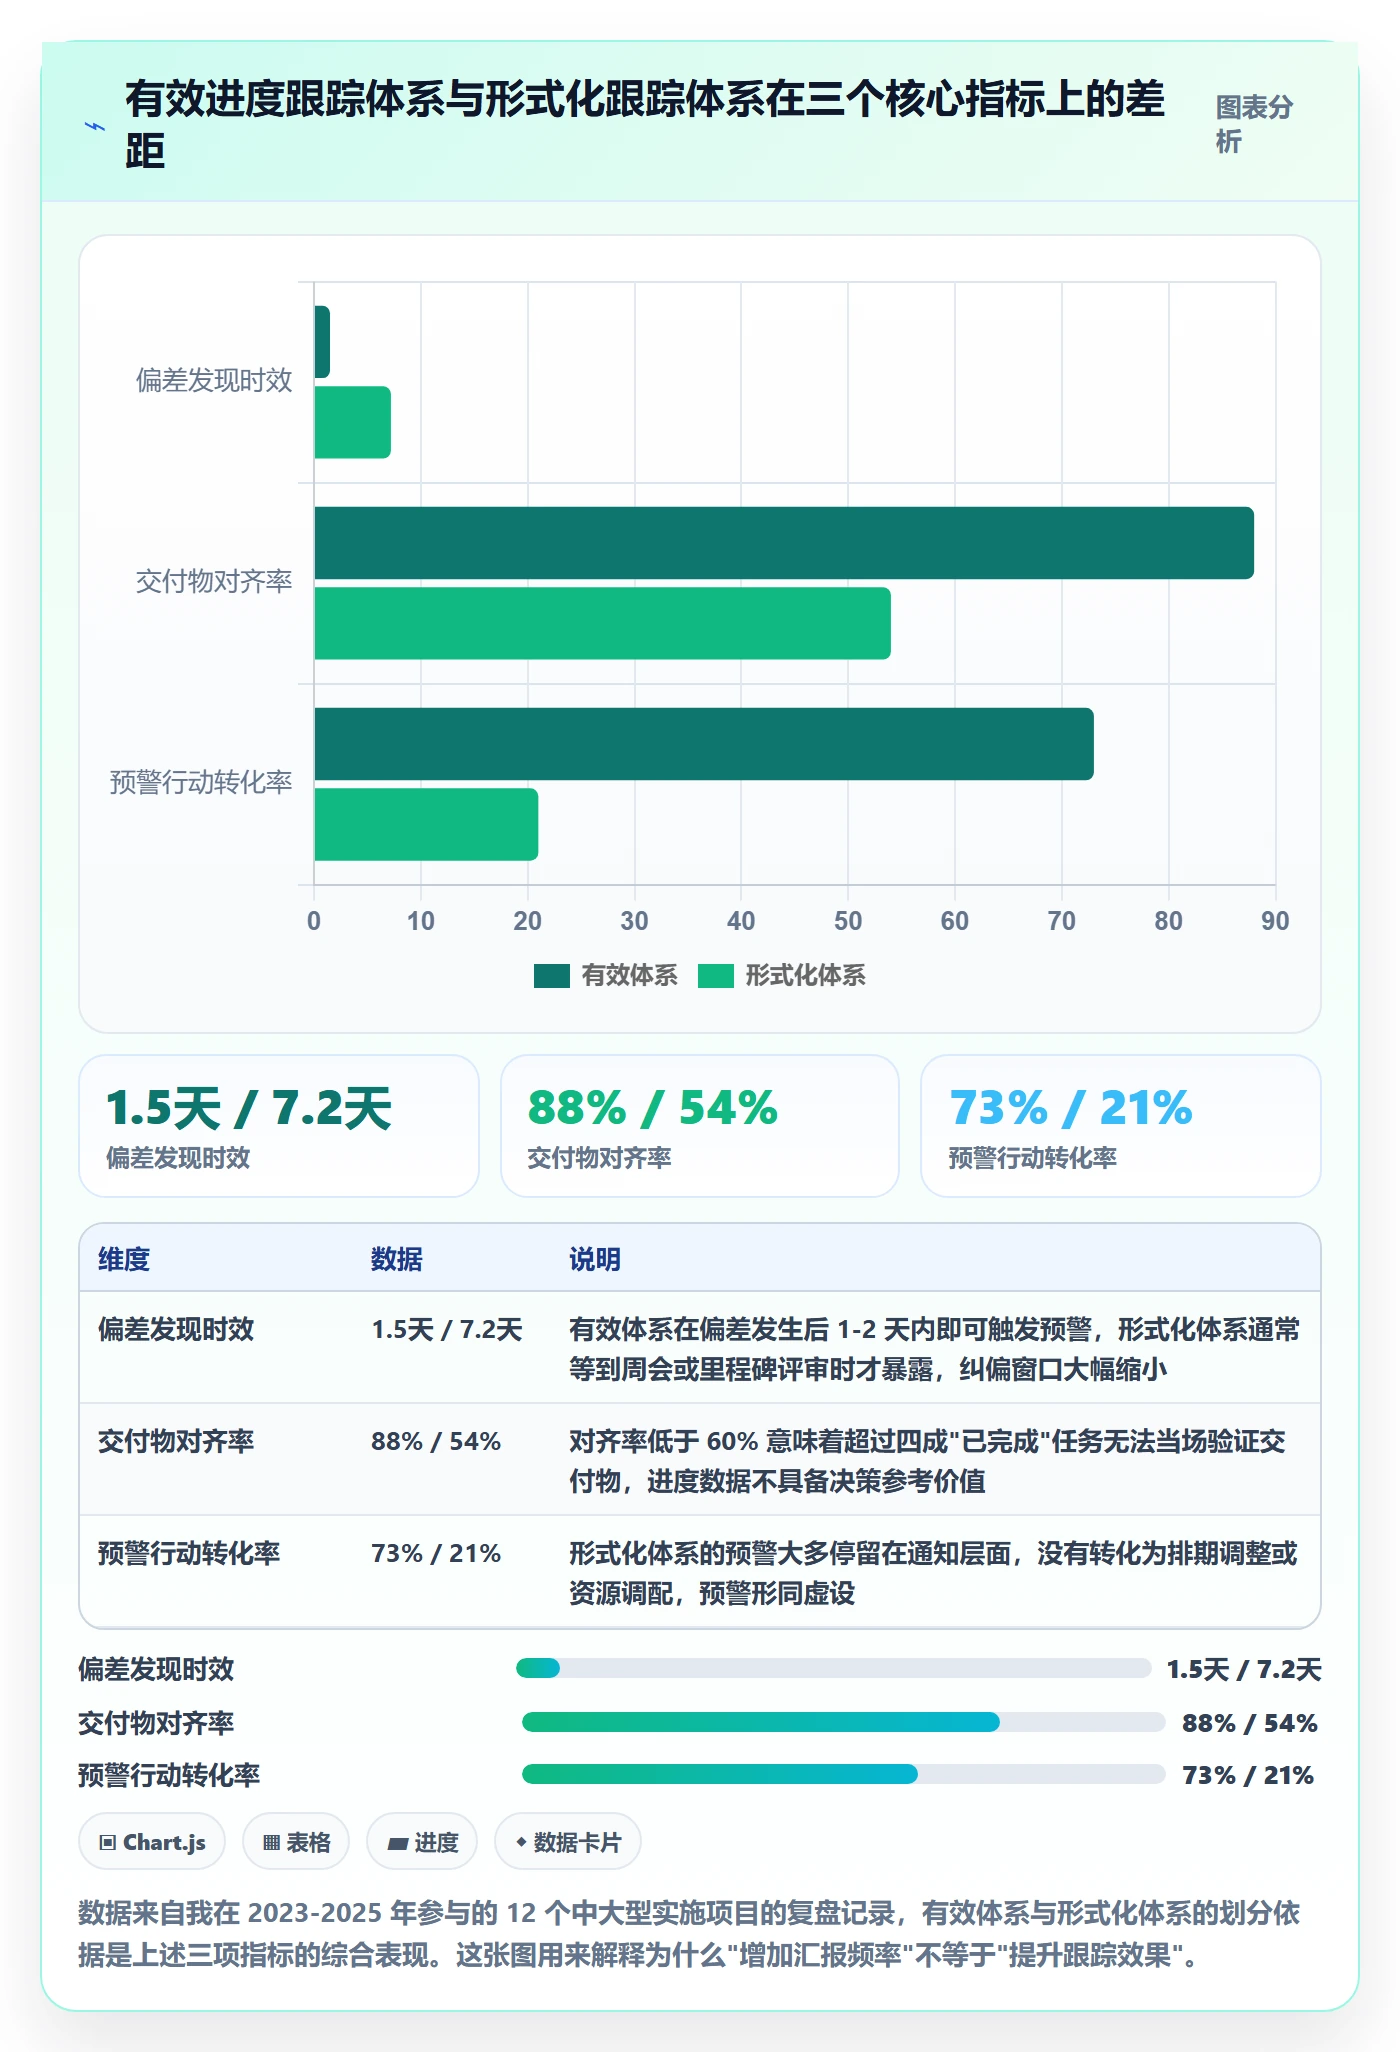1400x2052 pixels.
Task: Click the 偏差发现时效 progress bar
Action: pos(833,1668)
